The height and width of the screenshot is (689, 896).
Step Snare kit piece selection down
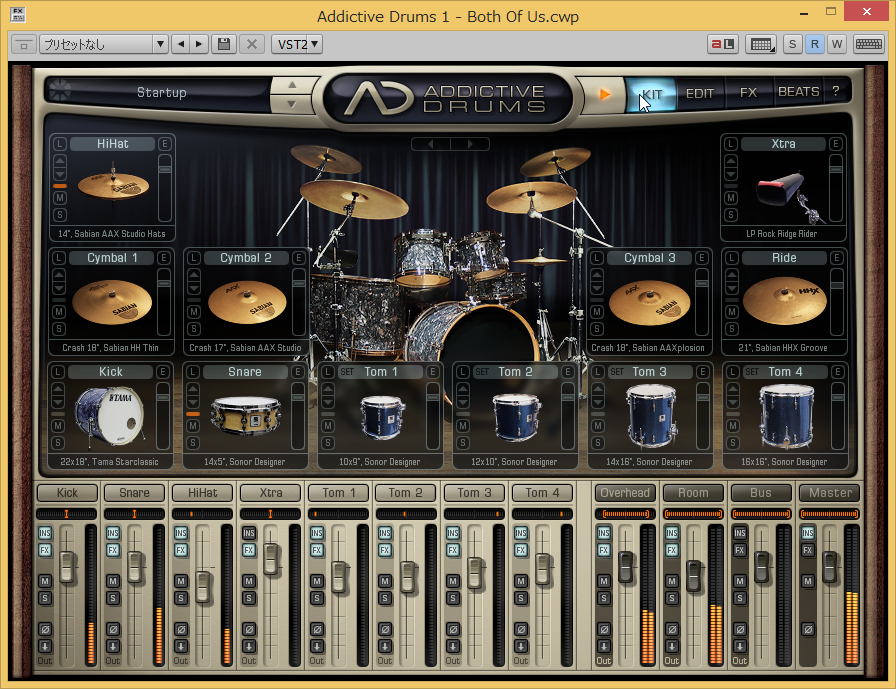(x=193, y=401)
